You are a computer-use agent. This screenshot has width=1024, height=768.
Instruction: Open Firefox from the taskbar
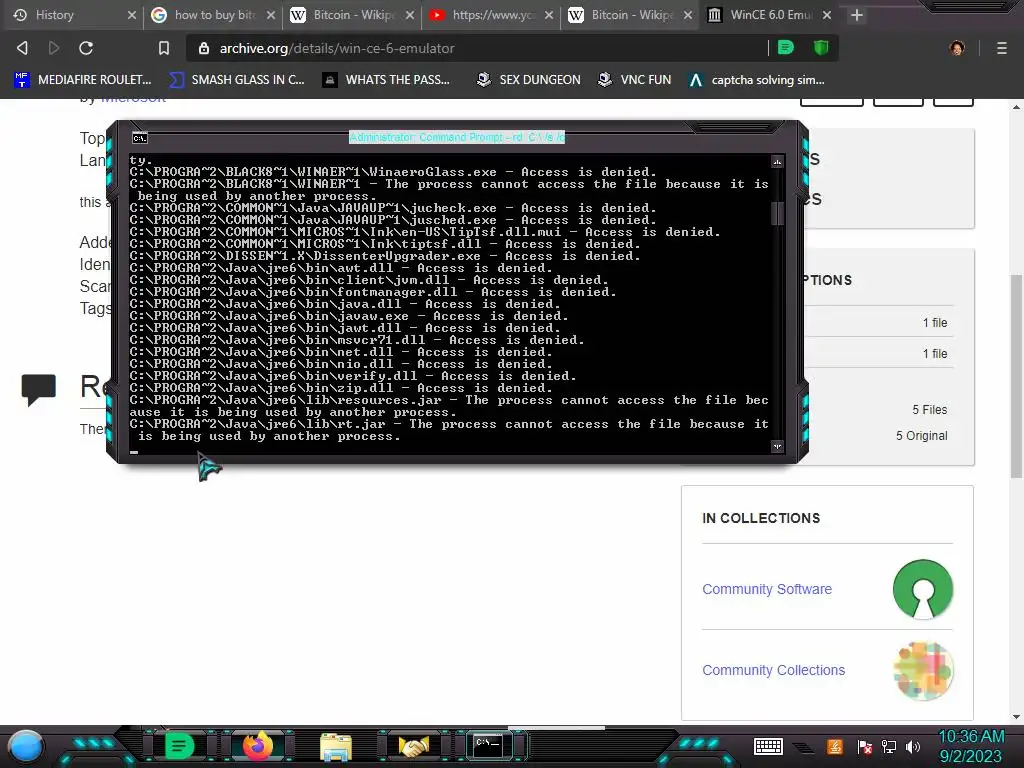pyautogui.click(x=257, y=746)
